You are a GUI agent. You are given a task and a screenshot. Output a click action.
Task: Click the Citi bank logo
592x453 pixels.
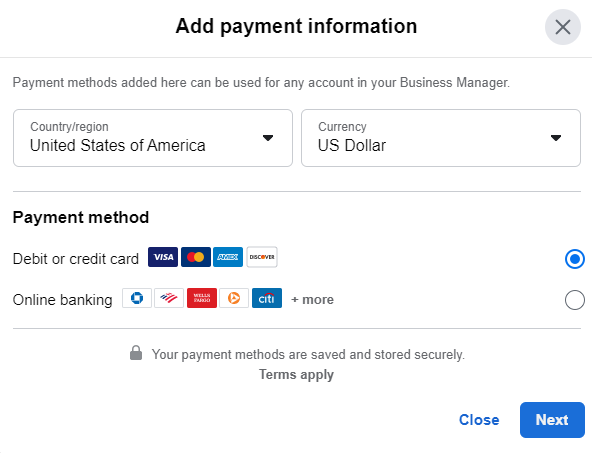point(267,298)
